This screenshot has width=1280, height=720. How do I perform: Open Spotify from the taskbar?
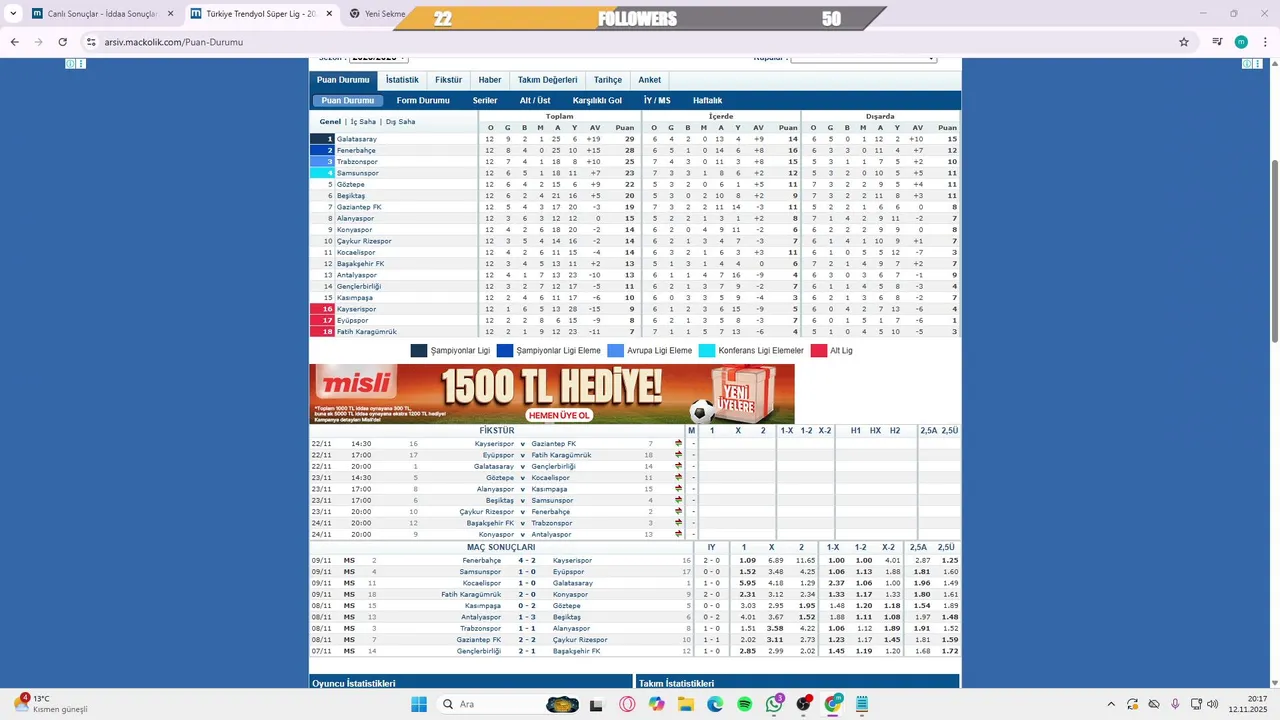point(745,704)
